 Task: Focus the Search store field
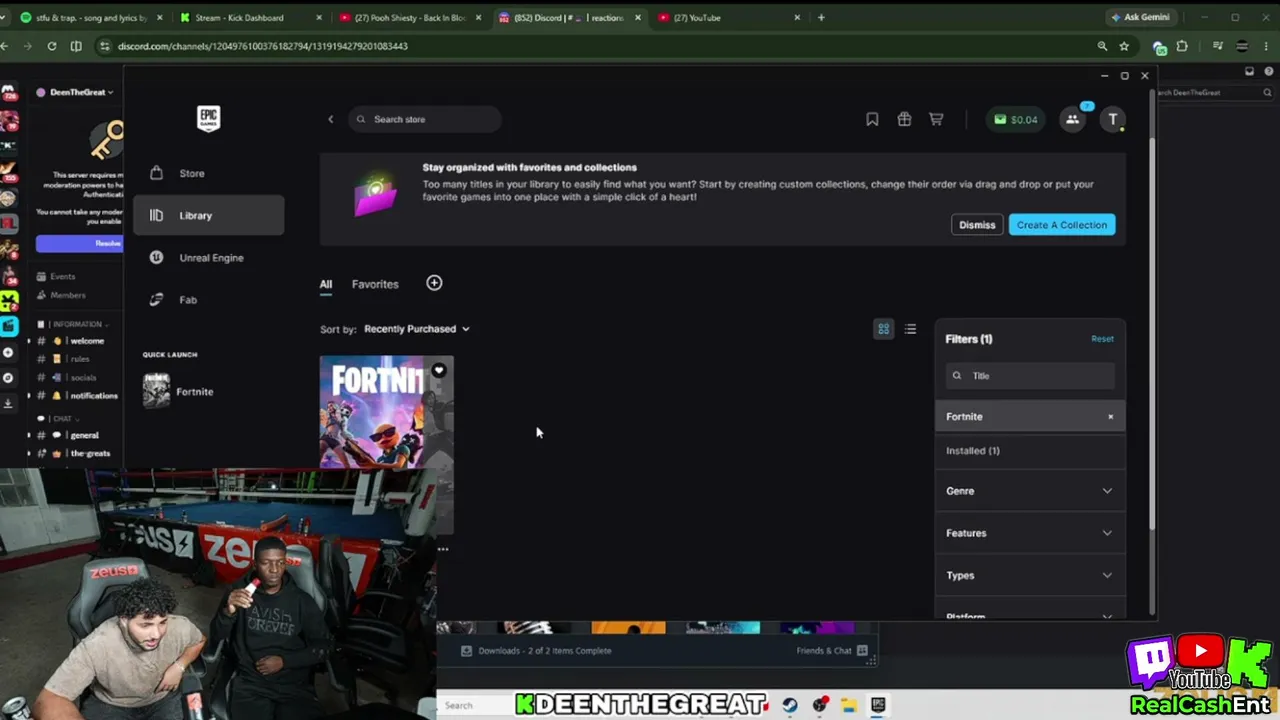pyautogui.click(x=425, y=119)
